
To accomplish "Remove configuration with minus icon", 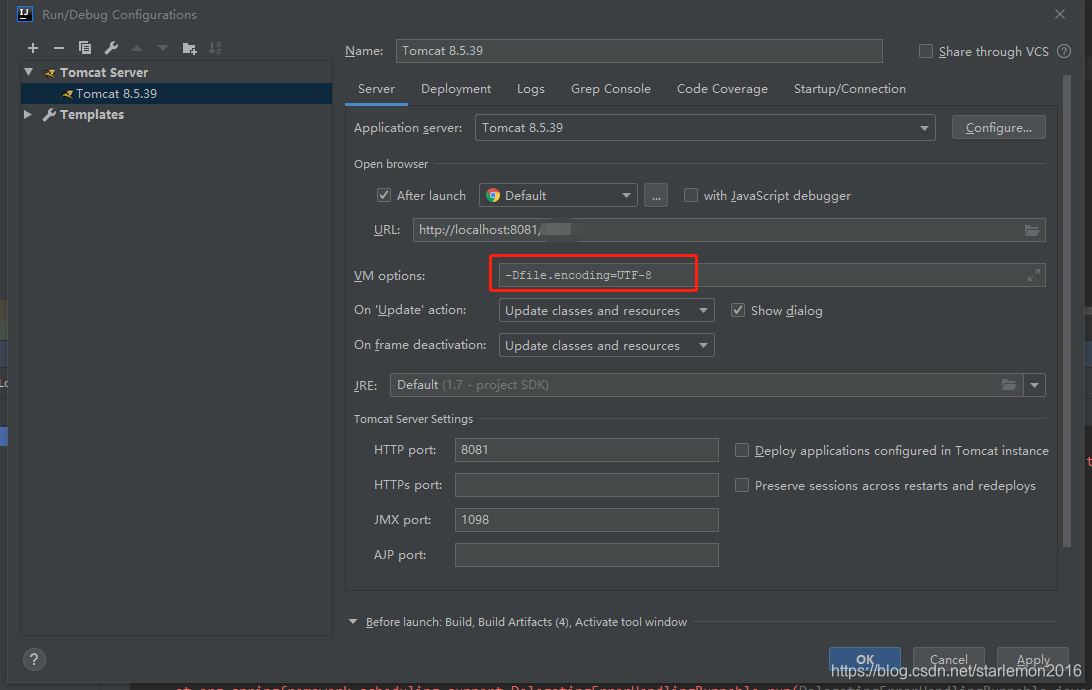I will pos(58,48).
